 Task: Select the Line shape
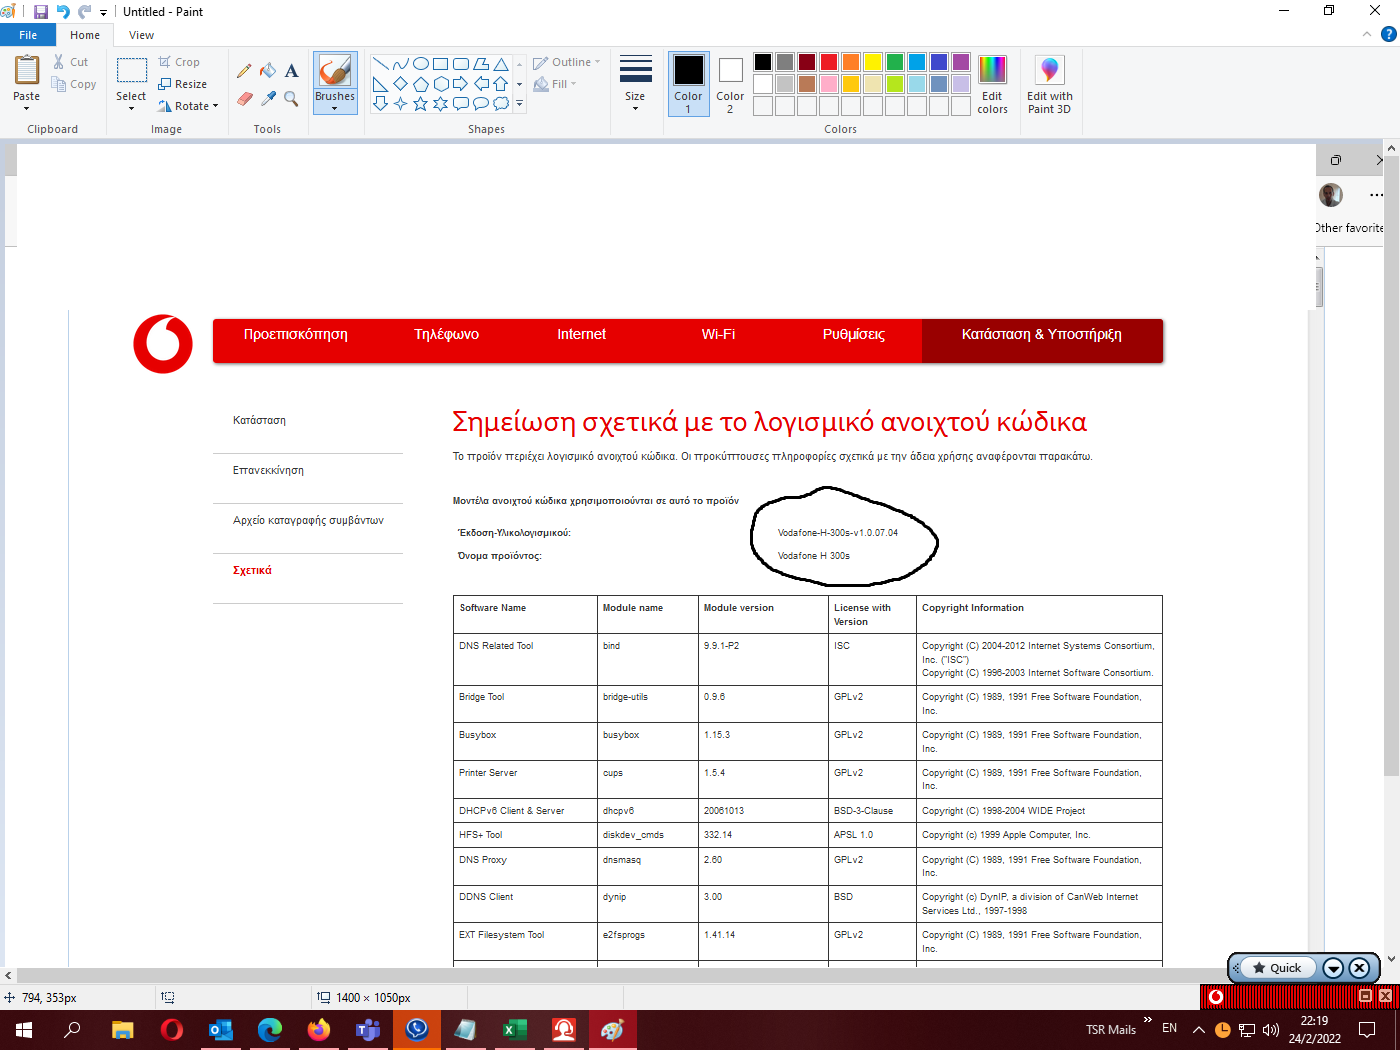(x=381, y=64)
